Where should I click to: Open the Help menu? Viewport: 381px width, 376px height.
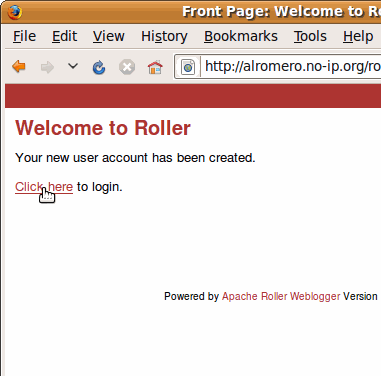pos(358,36)
